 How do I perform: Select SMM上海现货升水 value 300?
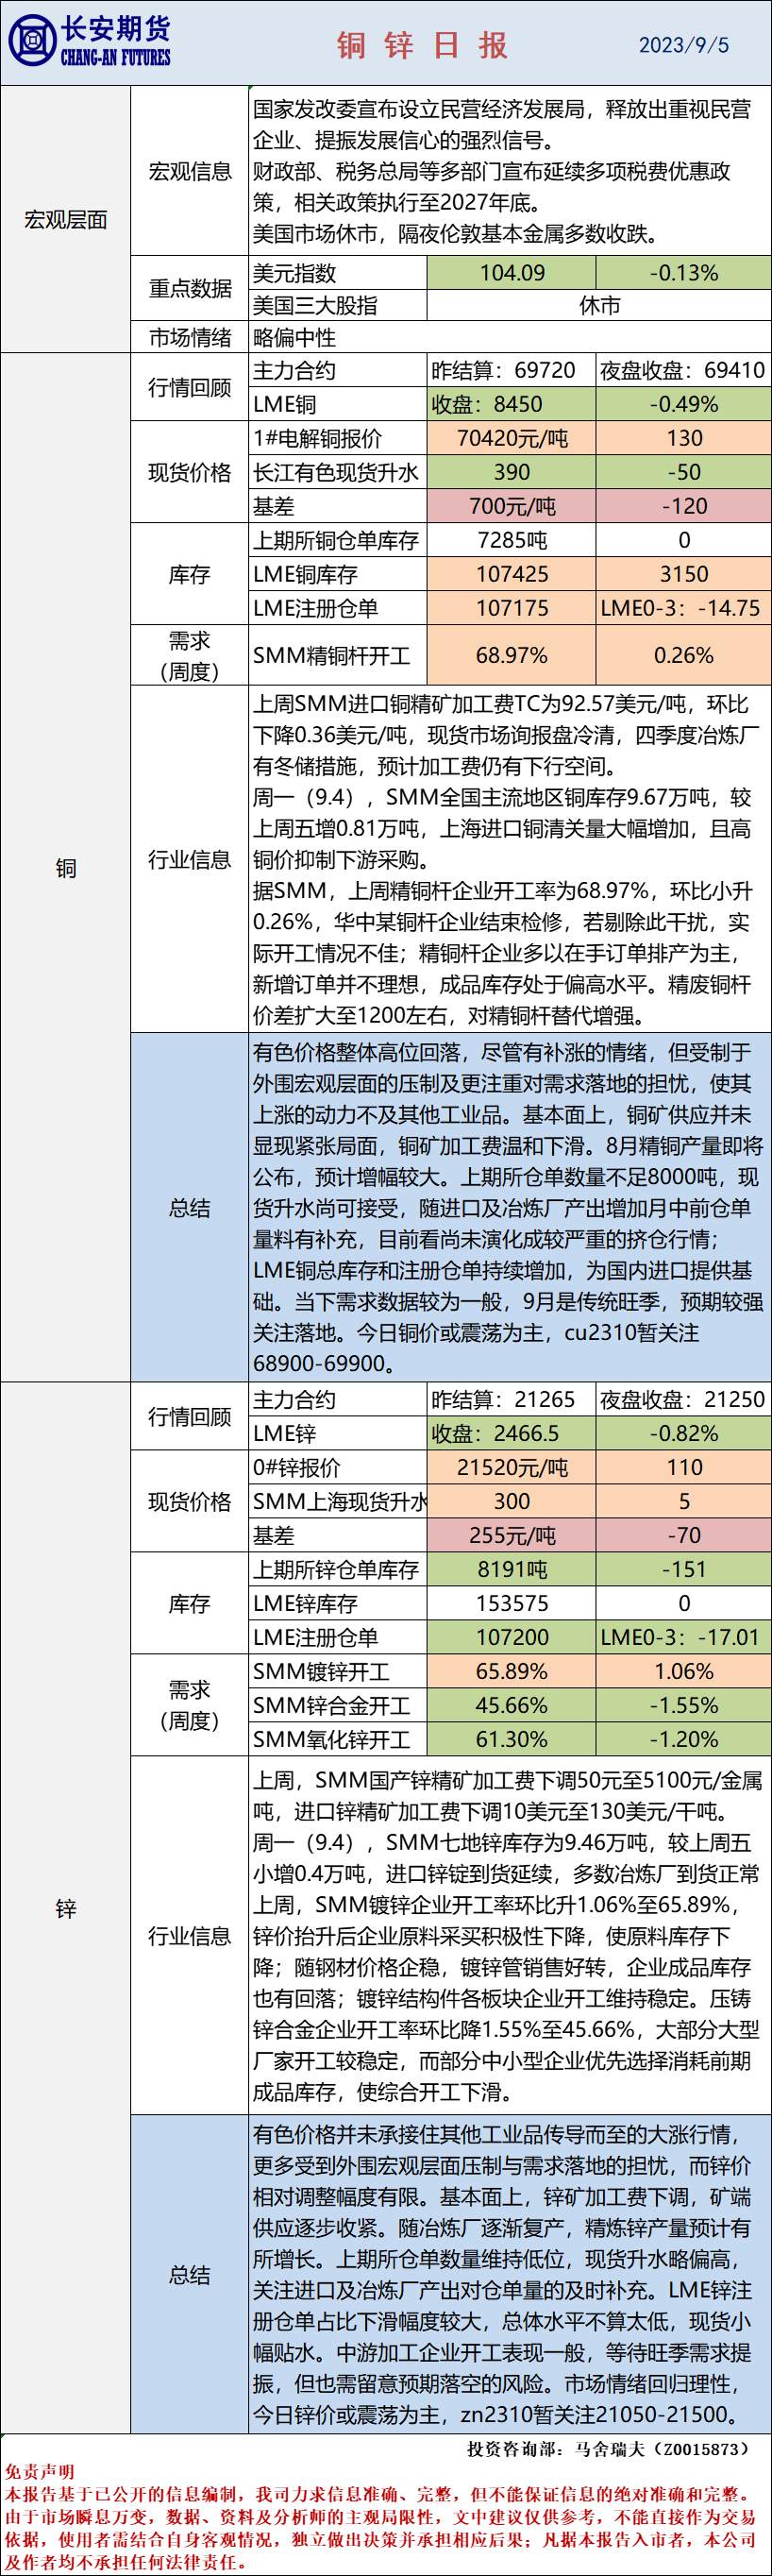tap(512, 1502)
